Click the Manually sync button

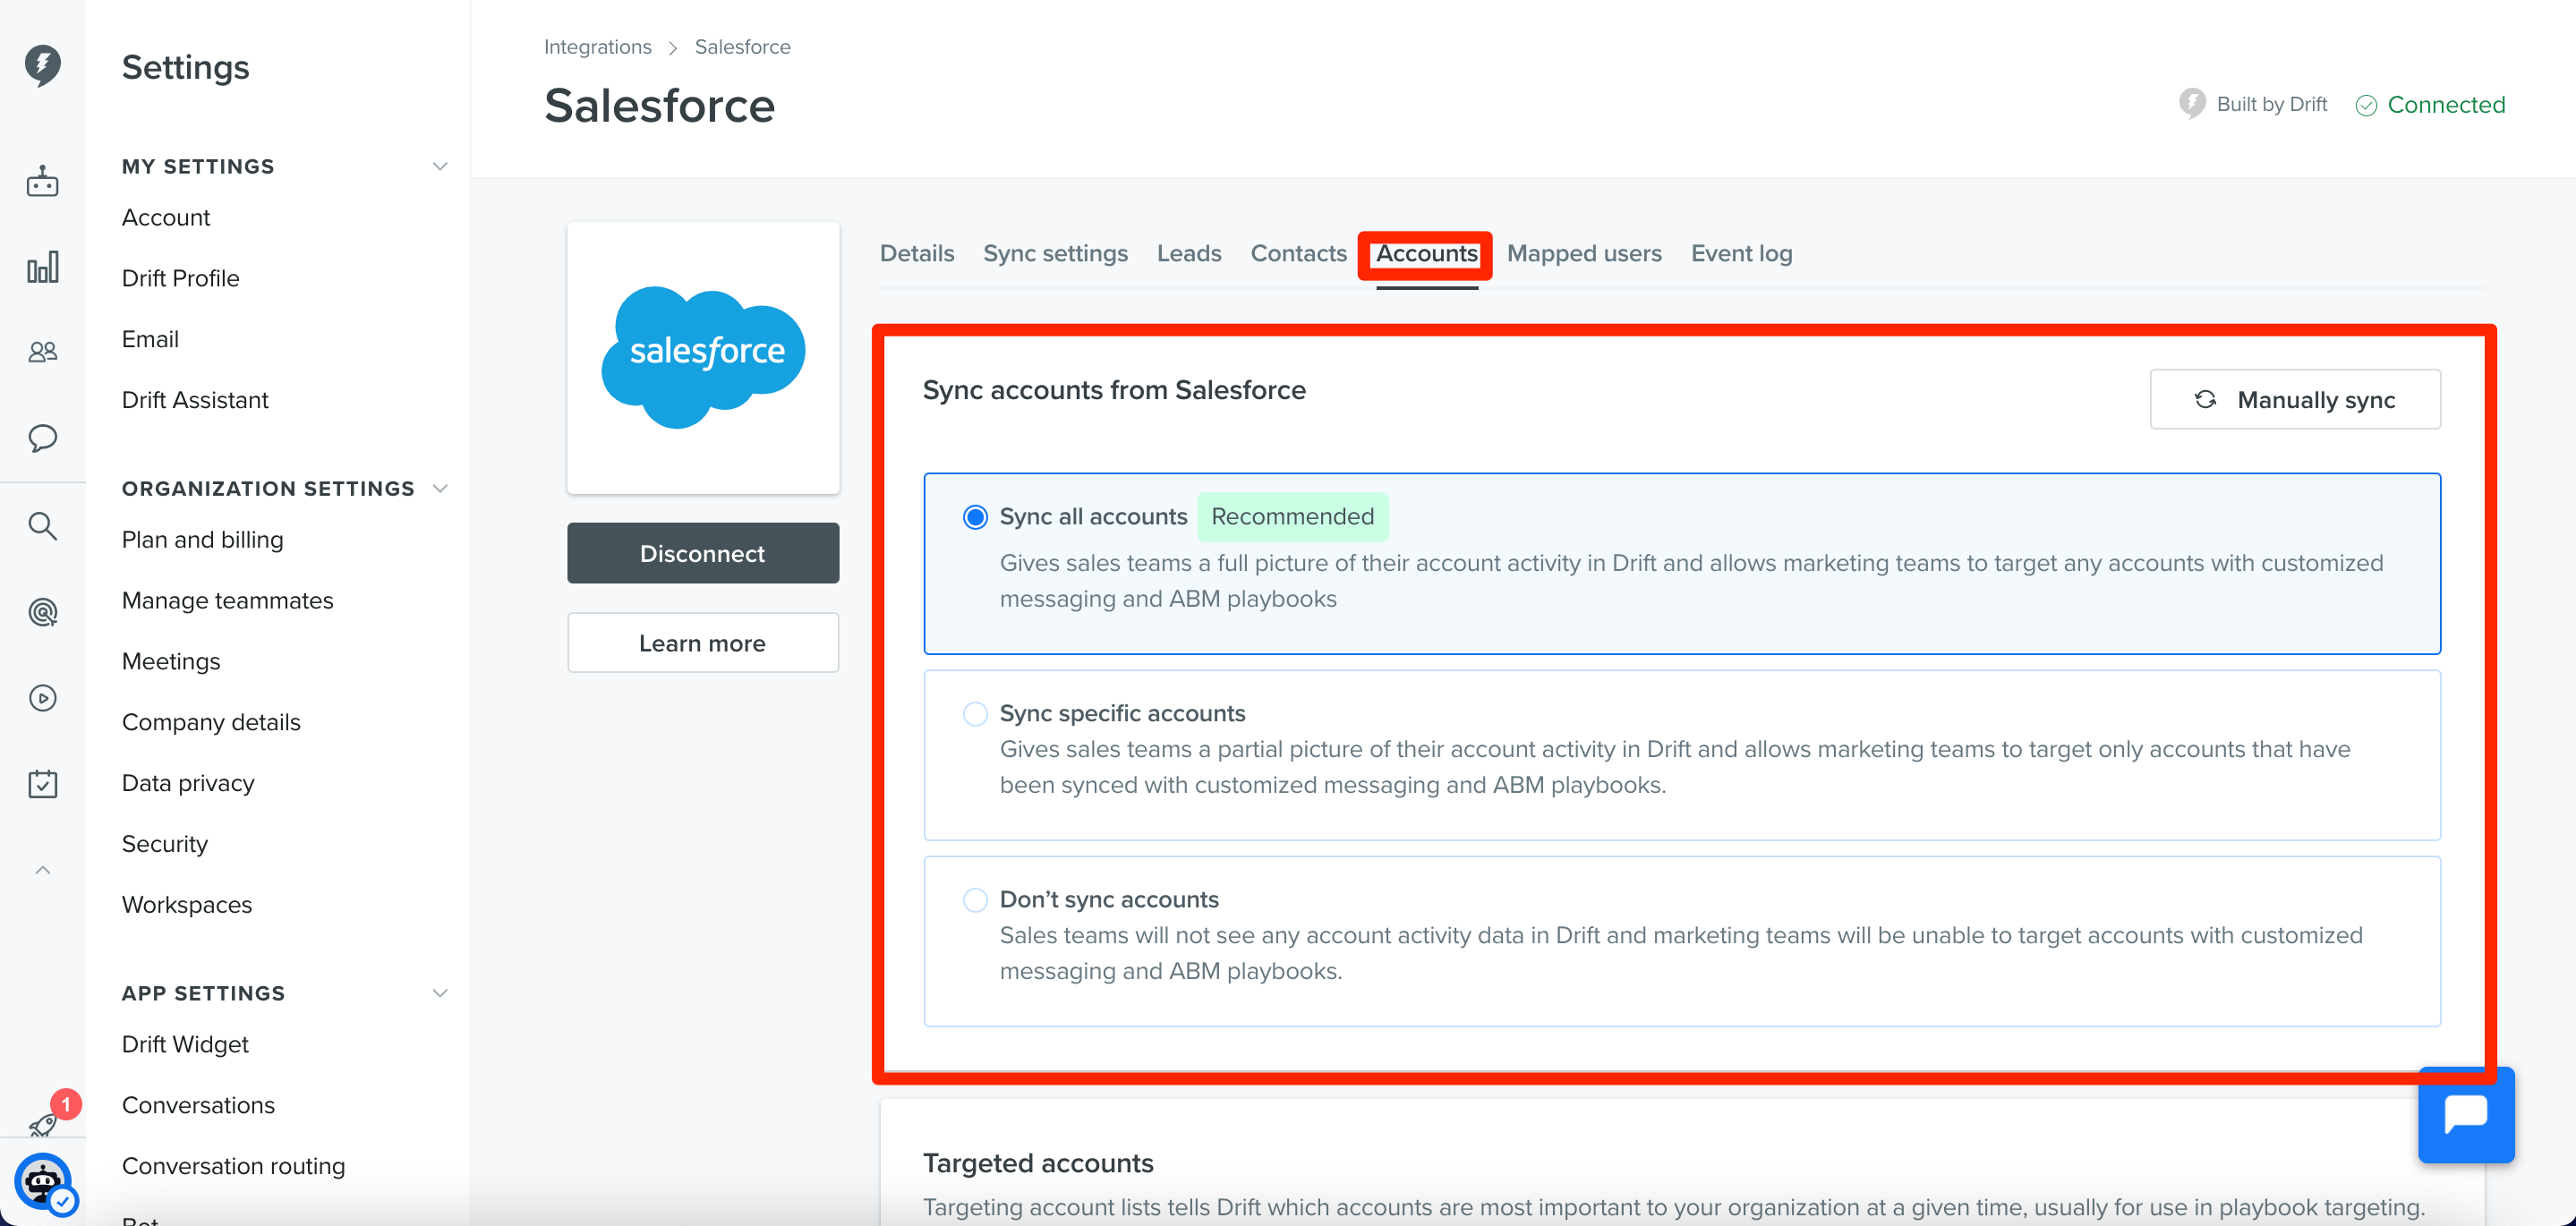2295,399
